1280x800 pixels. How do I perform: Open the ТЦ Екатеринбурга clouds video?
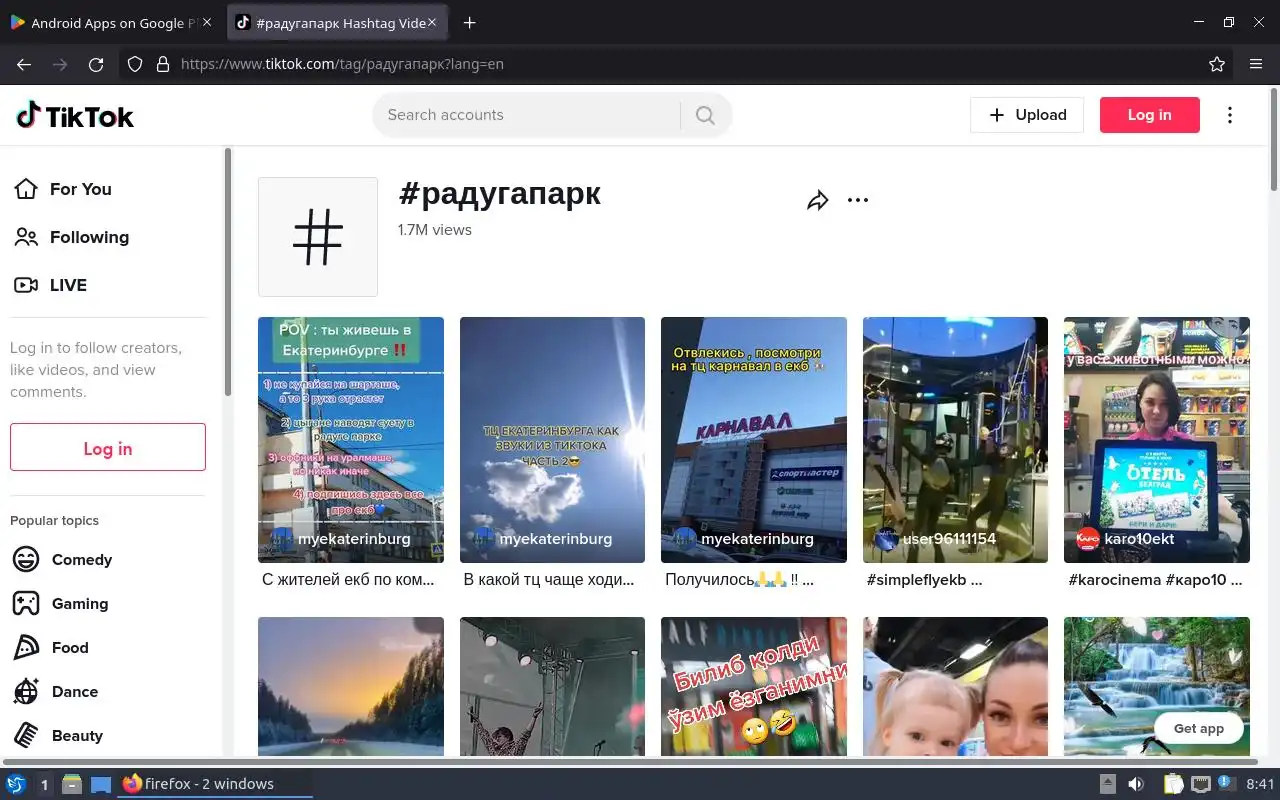[x=552, y=440]
